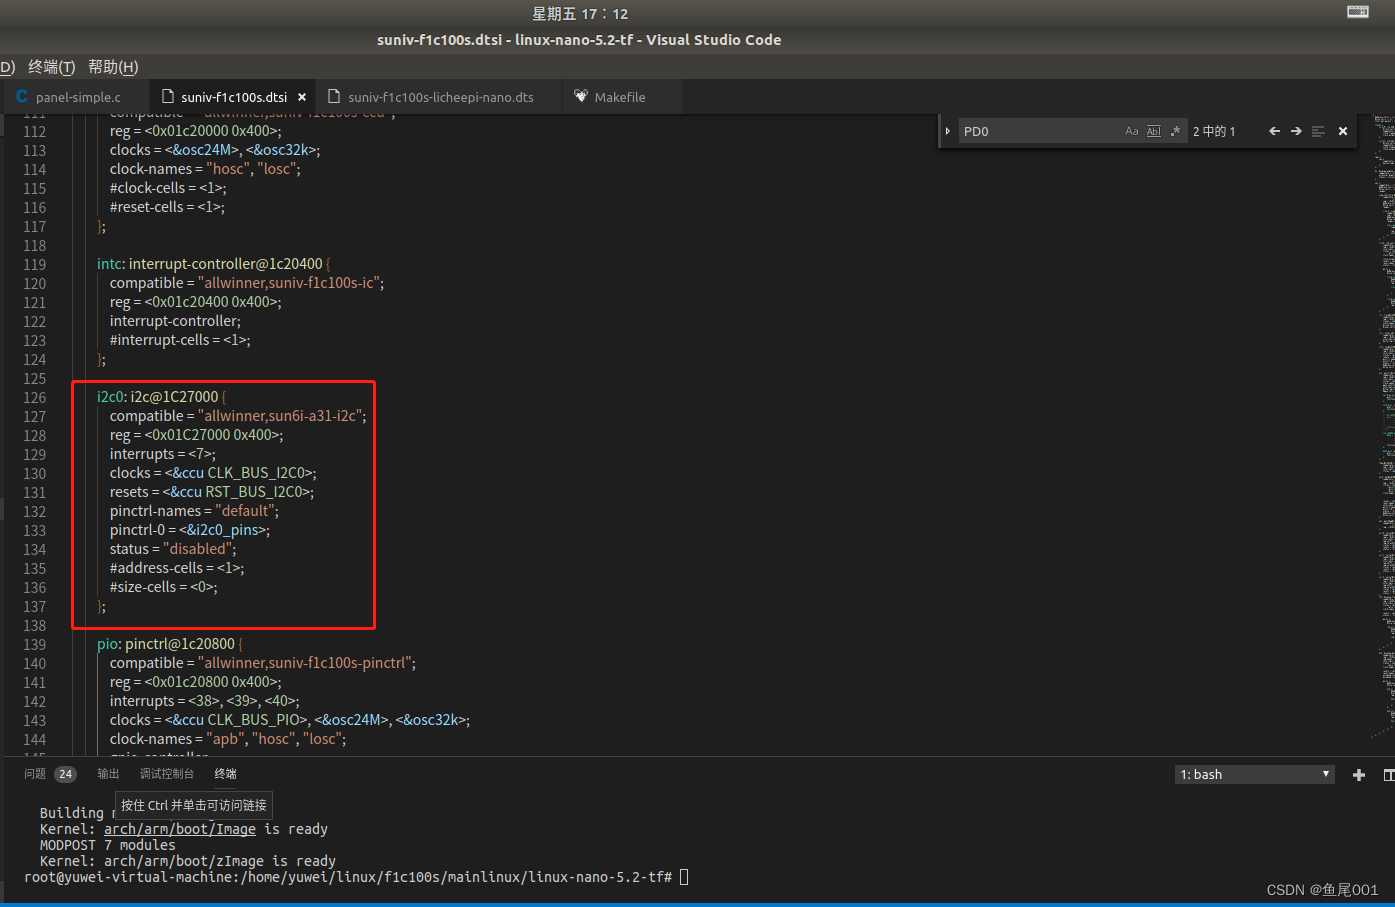The width and height of the screenshot is (1395, 907).
Task: Switch to suniv-f1c100s-licheepi-nano.dts tab
Action: [440, 97]
